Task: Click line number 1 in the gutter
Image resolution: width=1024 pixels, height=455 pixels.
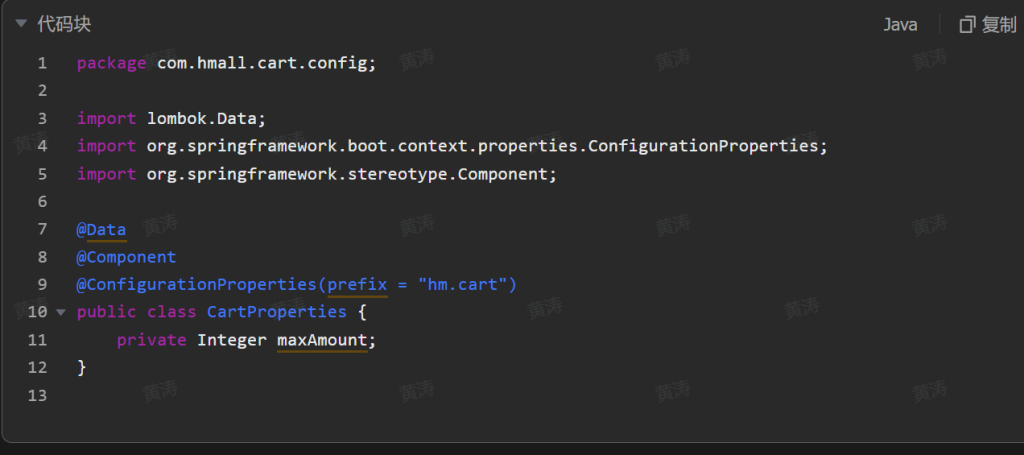Action: pos(42,63)
